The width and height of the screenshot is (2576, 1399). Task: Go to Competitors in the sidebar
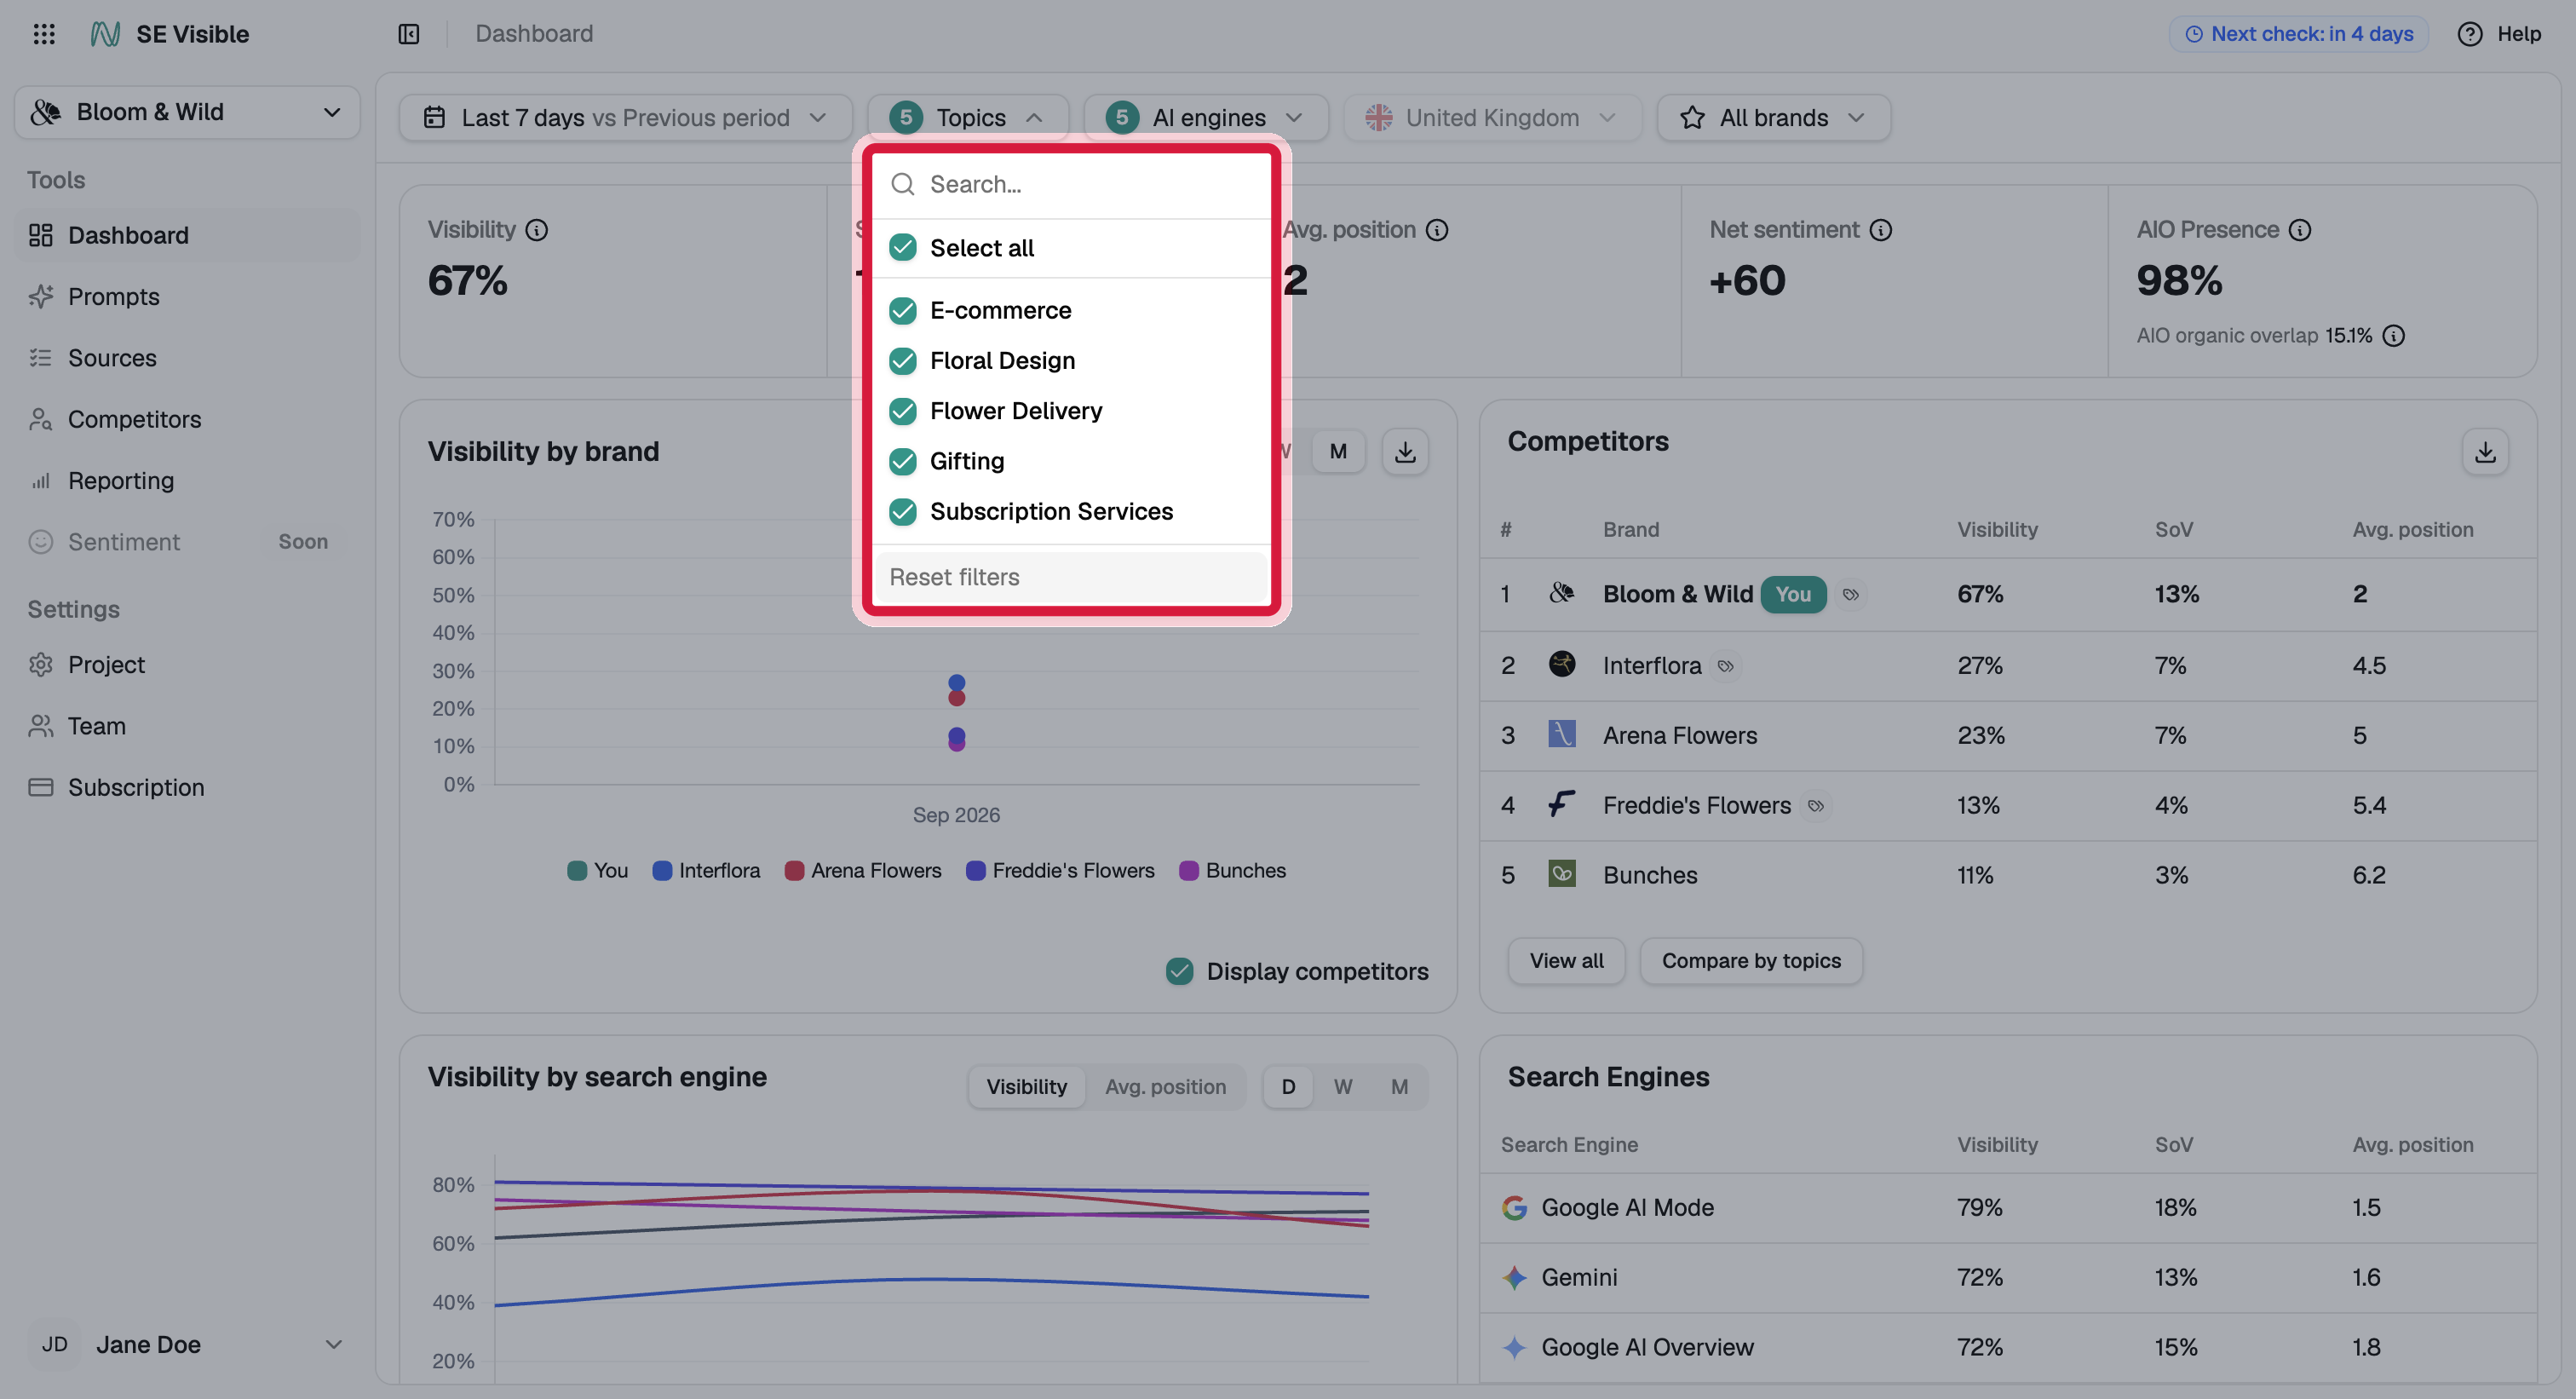[187, 420]
